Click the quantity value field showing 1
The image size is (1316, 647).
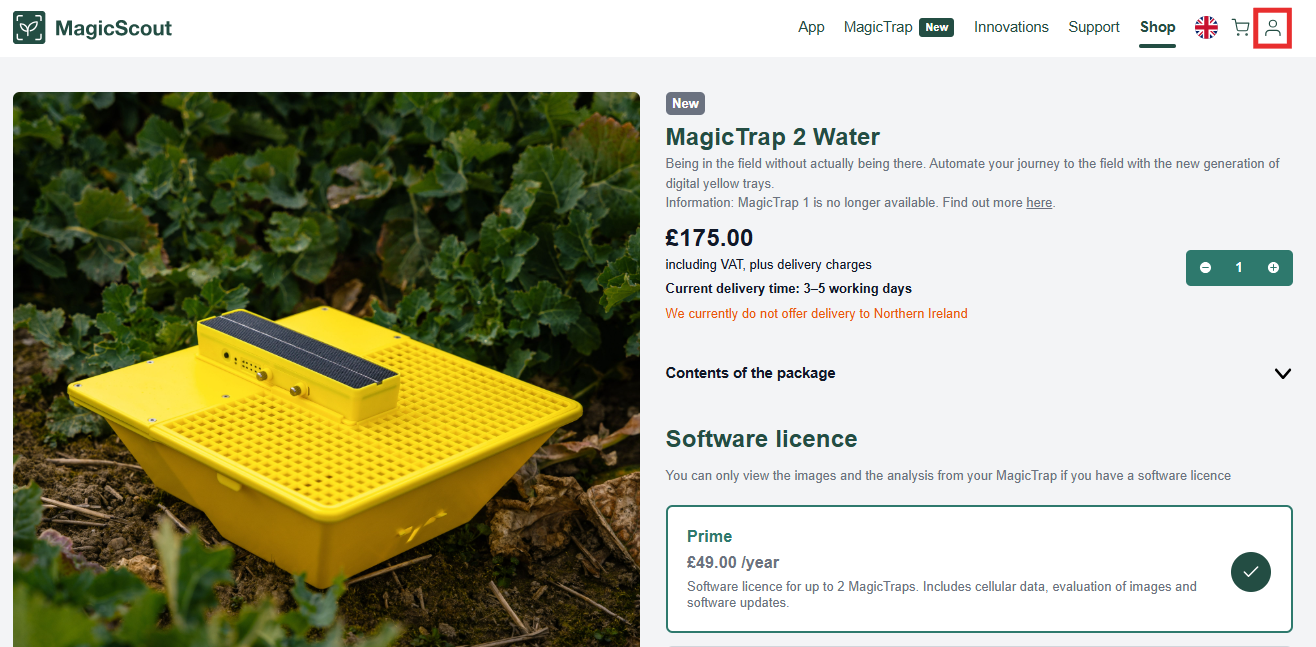point(1239,268)
